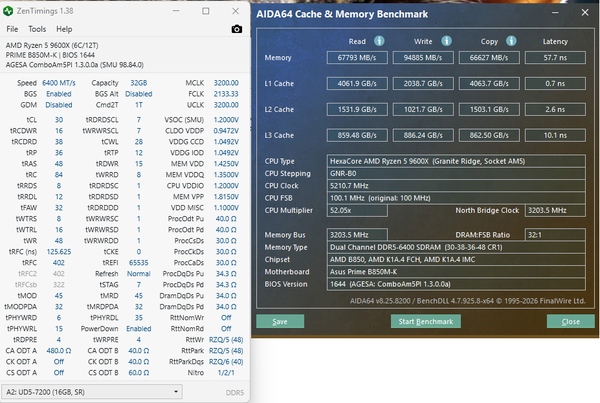This screenshot has height=403, width=600.
Task: Click the Write info icon
Action: click(x=446, y=41)
